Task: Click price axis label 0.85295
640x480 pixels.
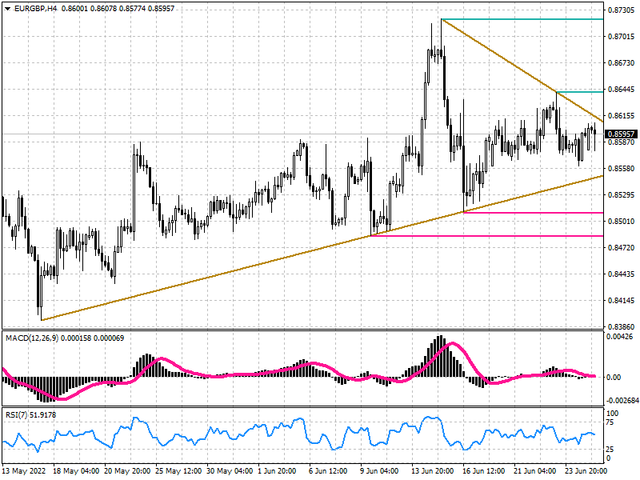Action: coord(621,195)
